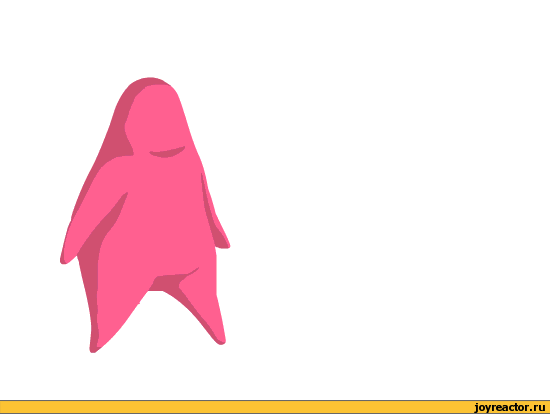Click the joyreactor.ru watermark text
Image resolution: width=550 pixels, height=414 pixels.
510,407
